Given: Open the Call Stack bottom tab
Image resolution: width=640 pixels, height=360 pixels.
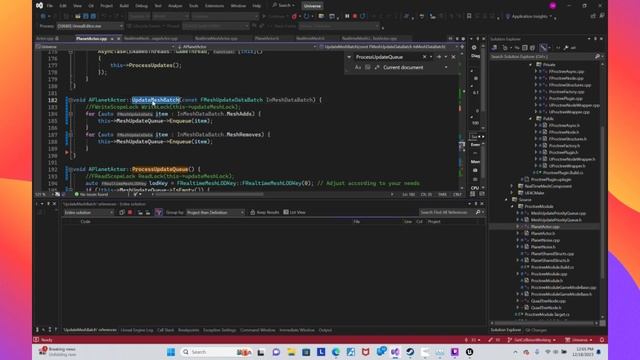Looking at the screenshot, I should [x=165, y=330].
